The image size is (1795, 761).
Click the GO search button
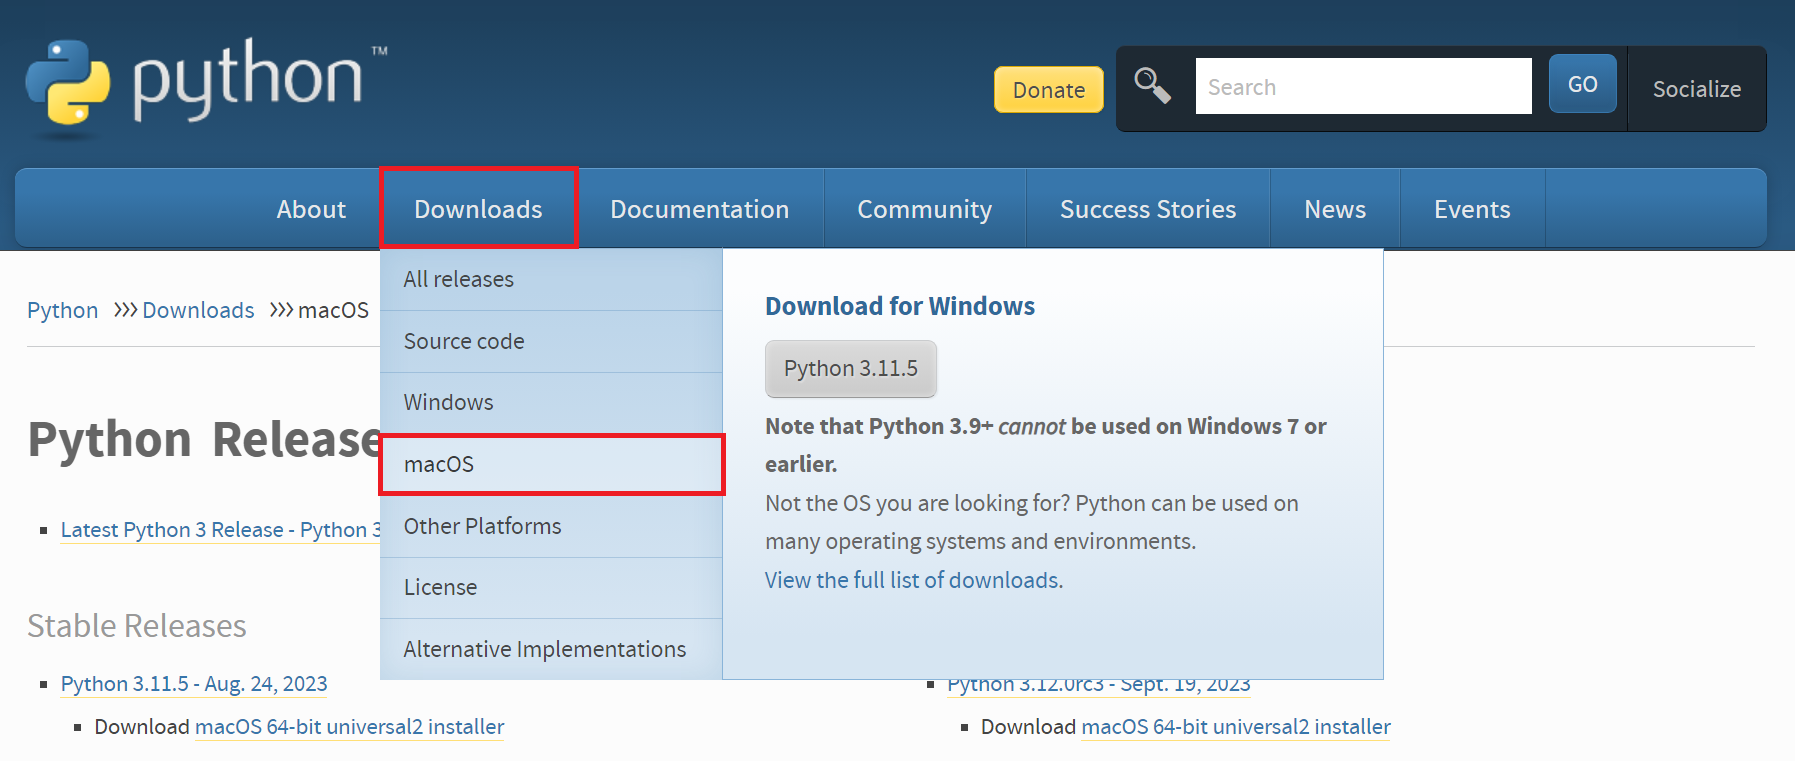point(1582,84)
